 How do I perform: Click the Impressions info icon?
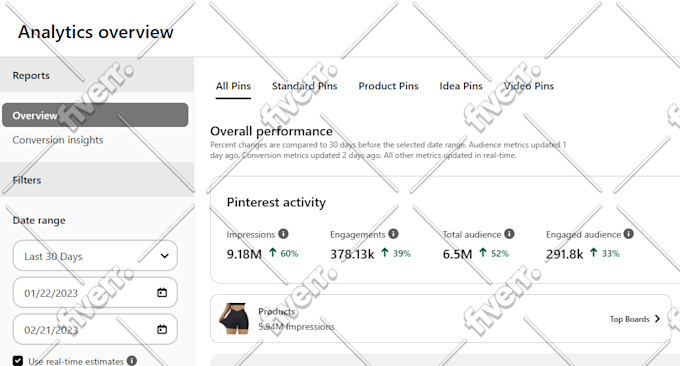[x=283, y=234]
